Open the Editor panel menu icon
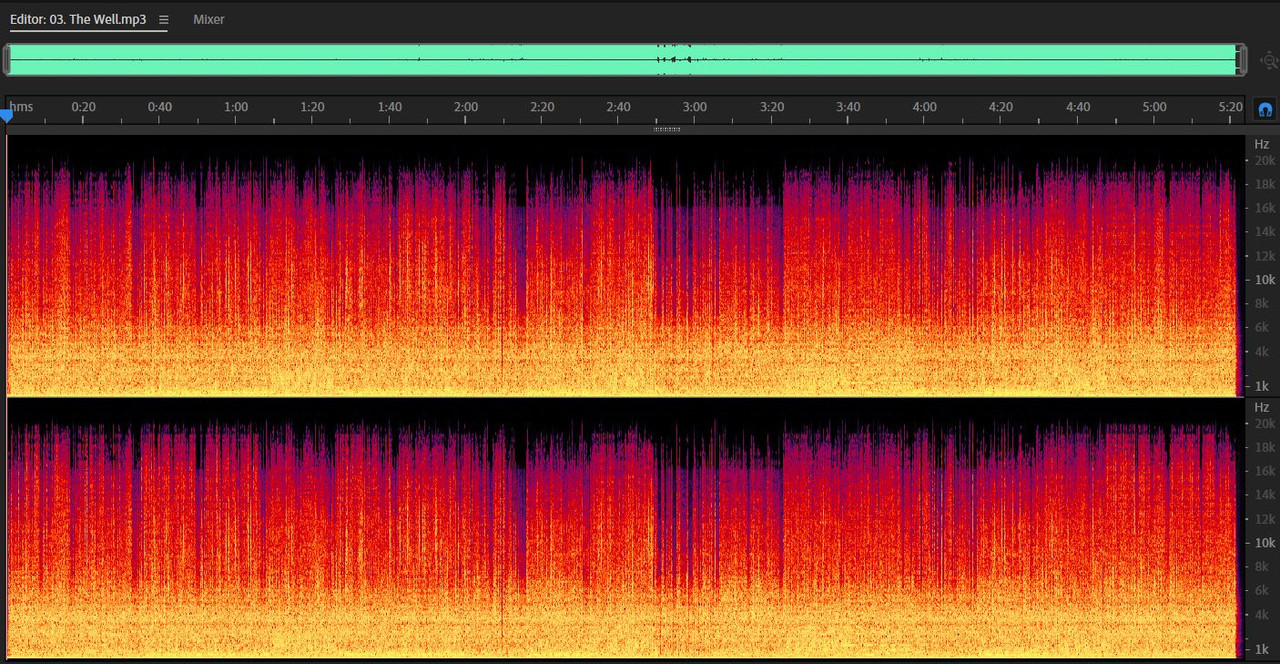This screenshot has height=664, width=1280. [x=164, y=19]
